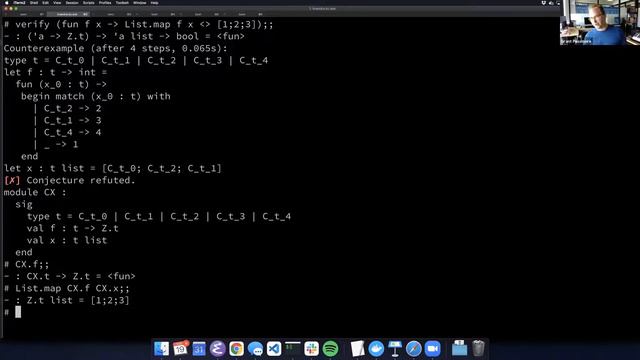This screenshot has height=360, width=640.
Task: Open the purple Emacs dock icon
Action: 218,349
